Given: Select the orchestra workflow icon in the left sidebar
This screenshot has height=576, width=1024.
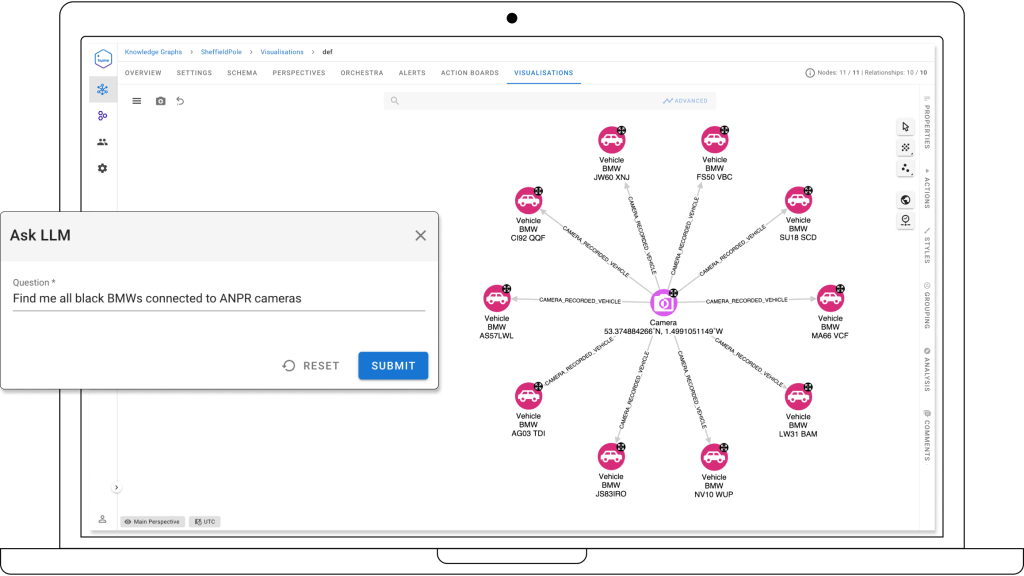Looking at the screenshot, I should coord(102,115).
